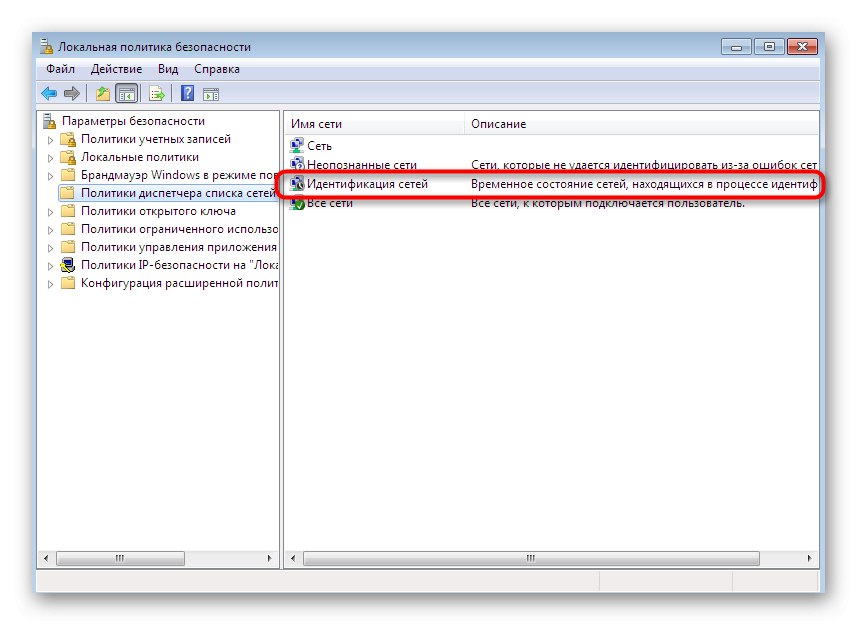Screen dimensions: 857x625
Task: Click right arrow of right pane scrollbar
Action: (809, 558)
